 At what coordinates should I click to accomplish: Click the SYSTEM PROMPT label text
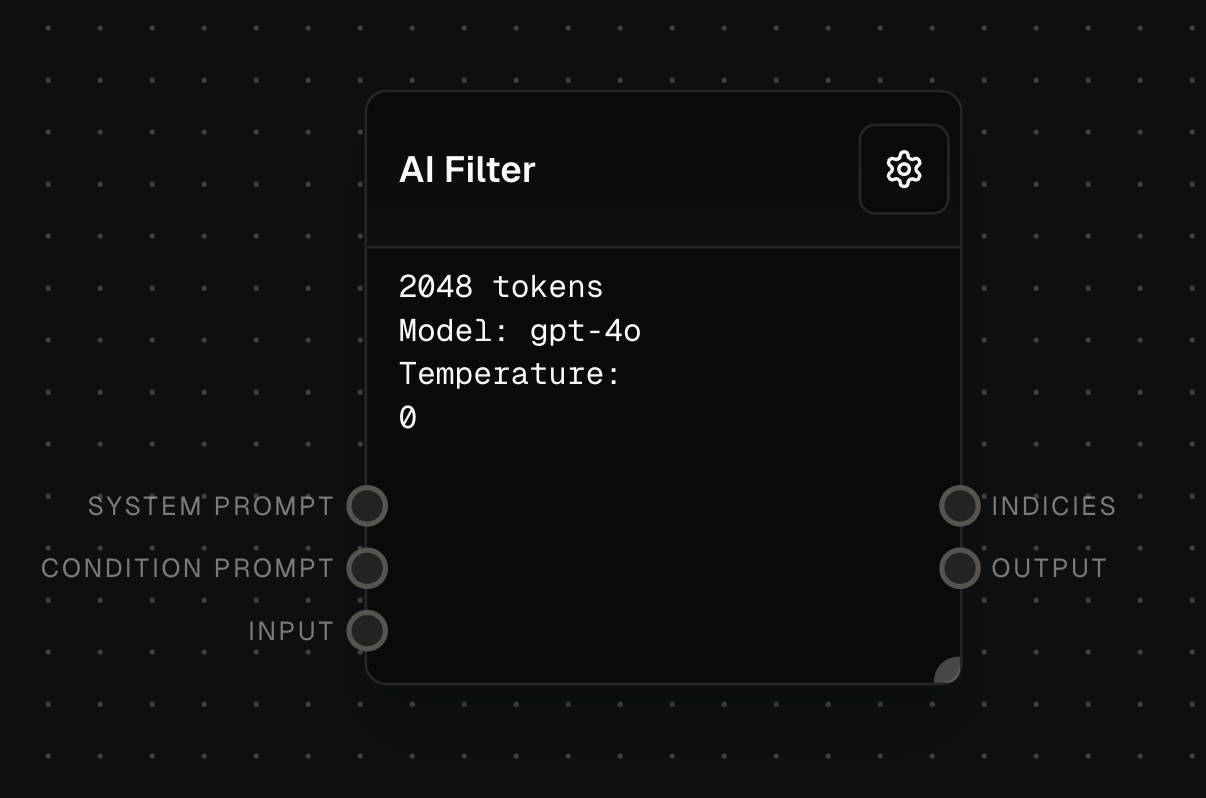click(x=211, y=506)
